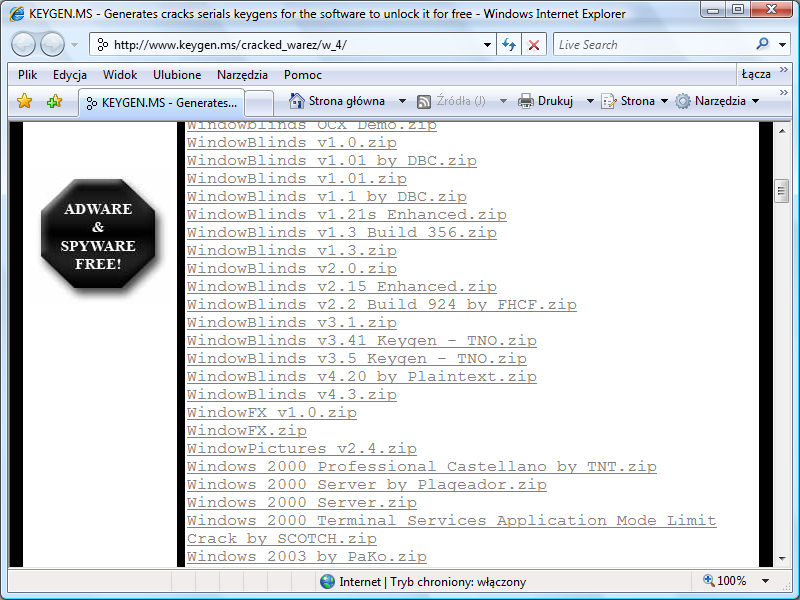Open the WindowFX.zip link

[x=246, y=431]
